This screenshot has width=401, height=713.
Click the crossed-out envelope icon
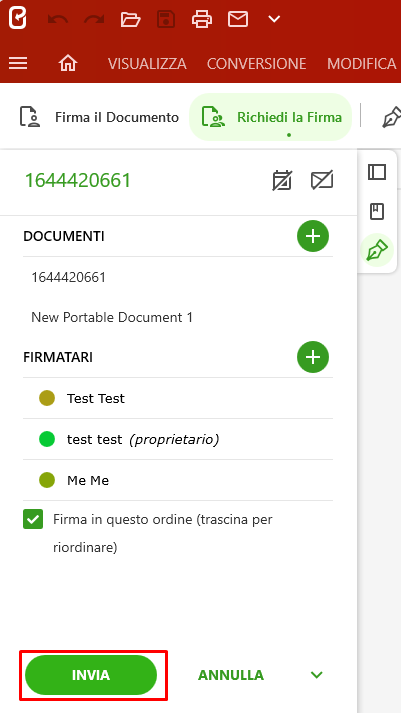[322, 180]
